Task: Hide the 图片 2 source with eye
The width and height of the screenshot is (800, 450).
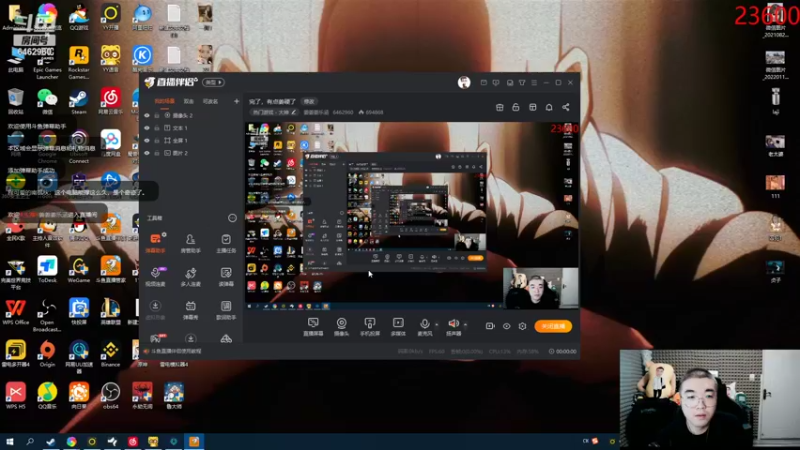Action: (x=147, y=153)
